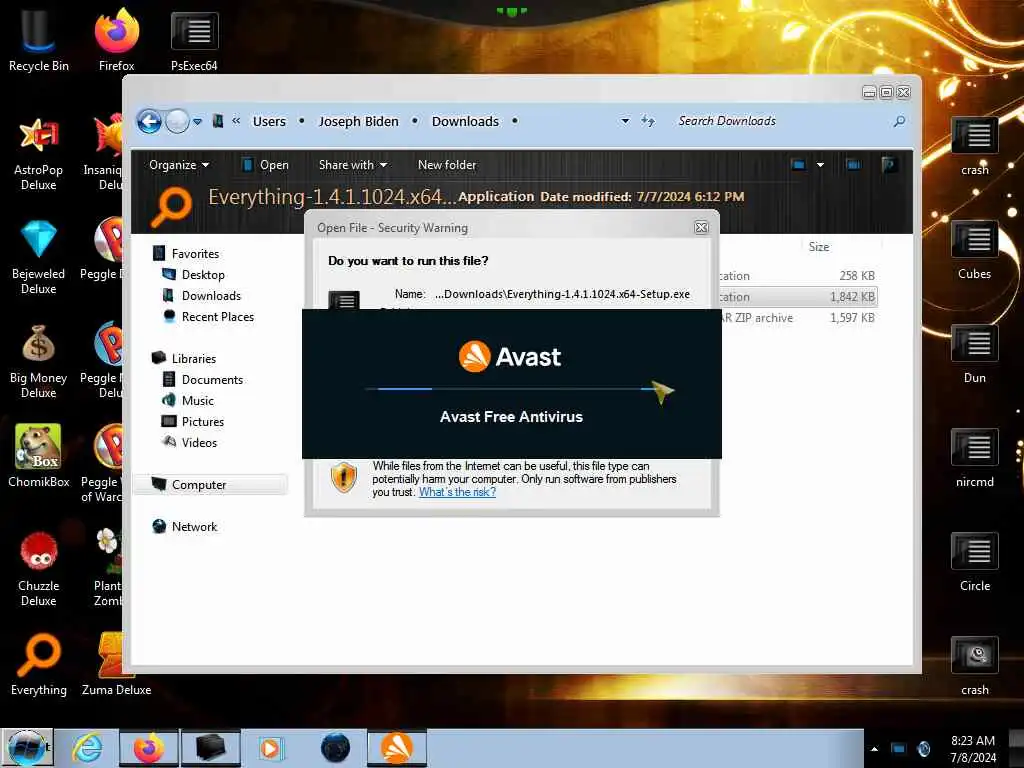This screenshot has width=1024, height=768.
Task: Click the search magnifier icon in Explorer
Action: pyautogui.click(x=899, y=121)
